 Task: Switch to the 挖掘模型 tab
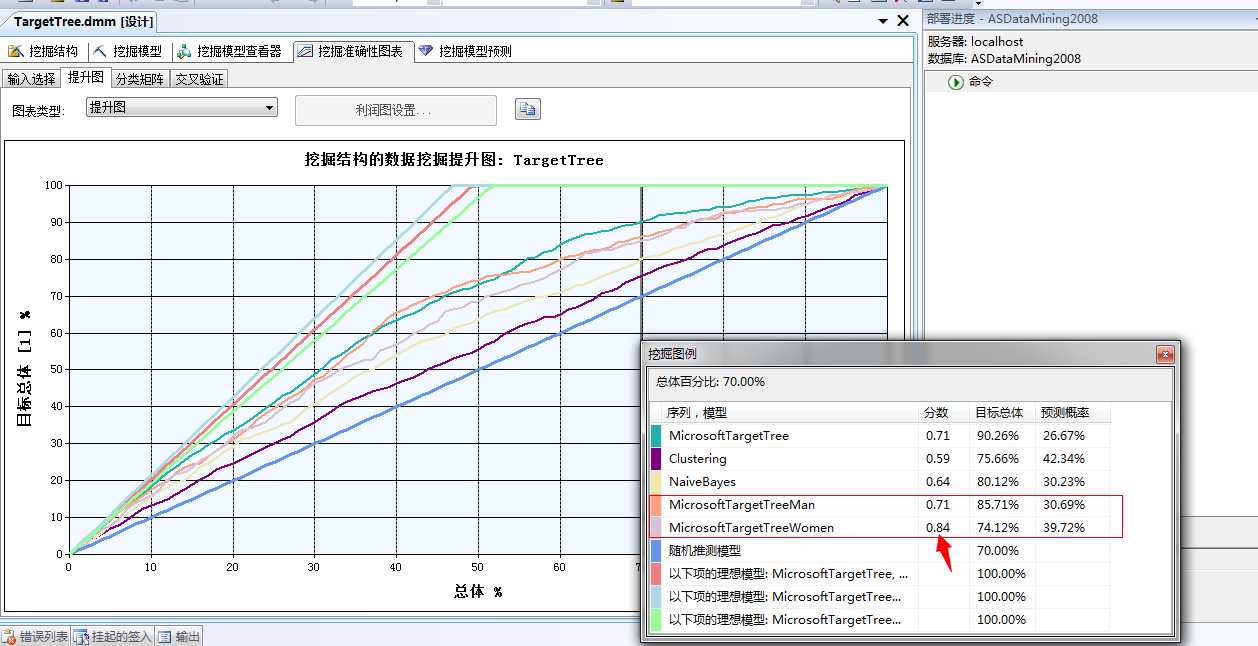pyautogui.click(x=128, y=51)
